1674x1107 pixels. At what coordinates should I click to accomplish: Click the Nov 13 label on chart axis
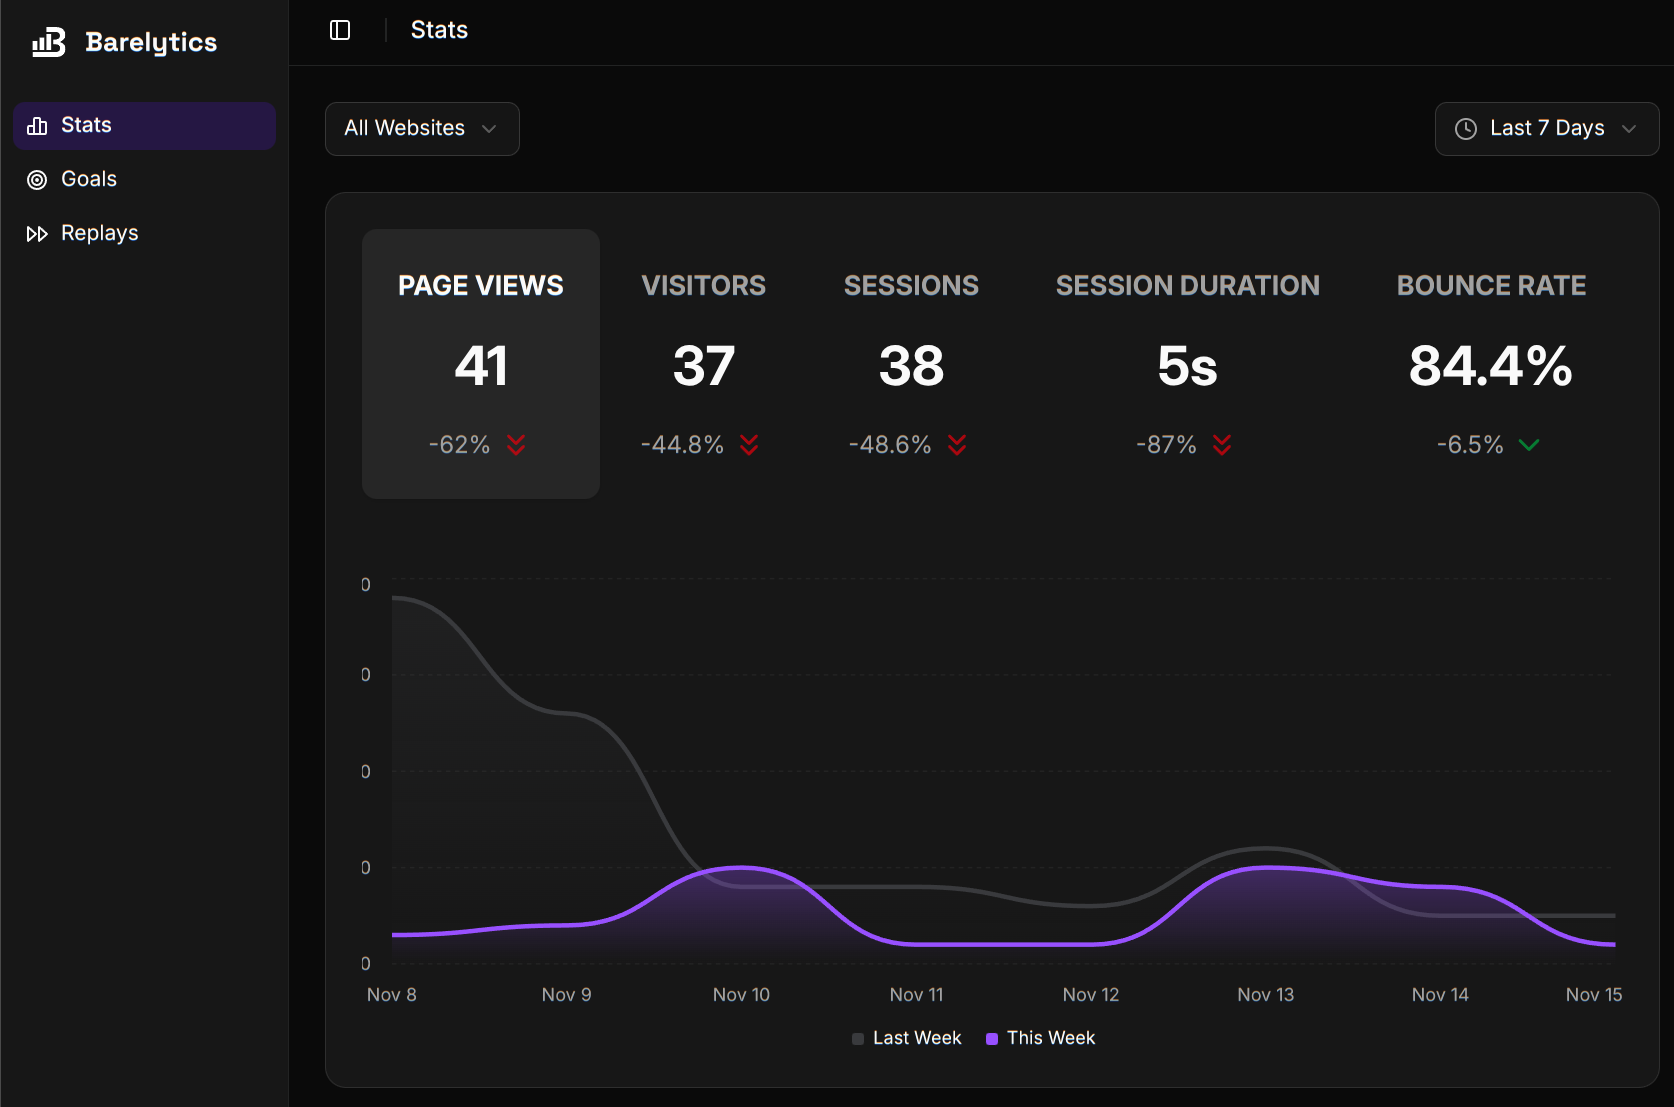coord(1265,995)
